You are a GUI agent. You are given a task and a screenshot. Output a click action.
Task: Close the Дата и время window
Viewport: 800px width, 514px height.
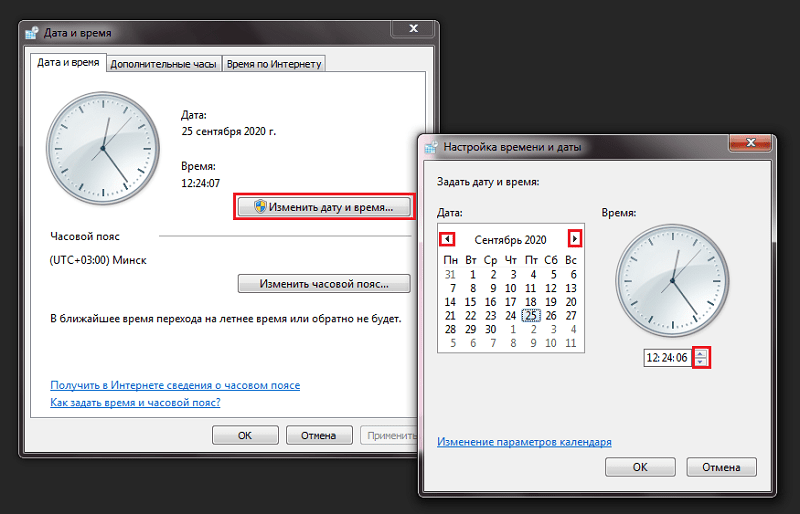[413, 29]
